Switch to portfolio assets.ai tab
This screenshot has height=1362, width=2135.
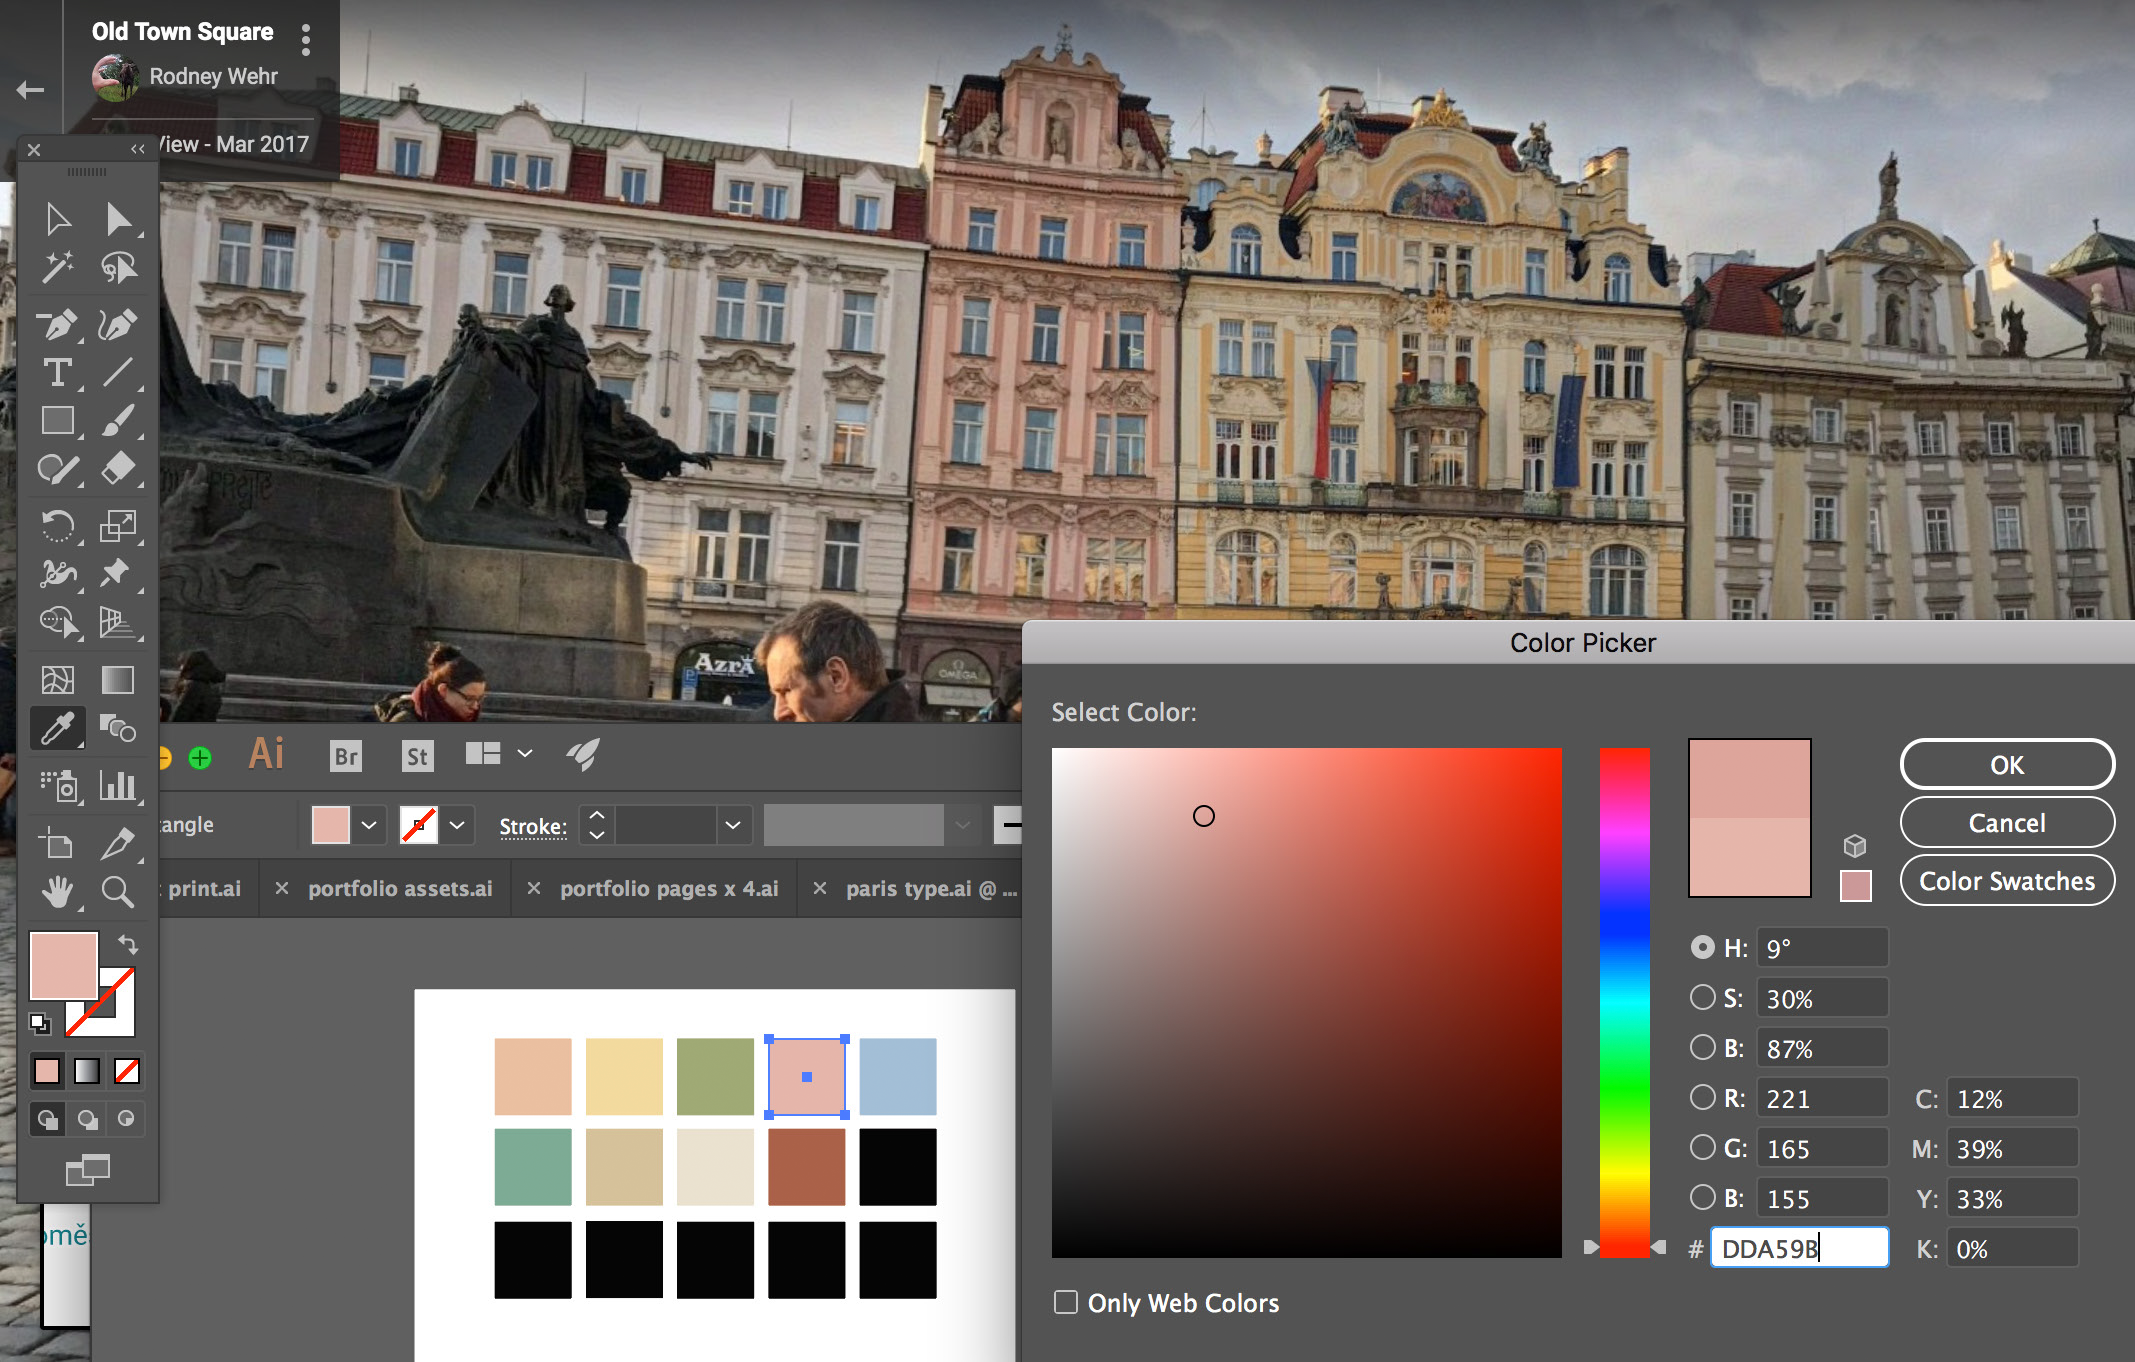[x=399, y=889]
